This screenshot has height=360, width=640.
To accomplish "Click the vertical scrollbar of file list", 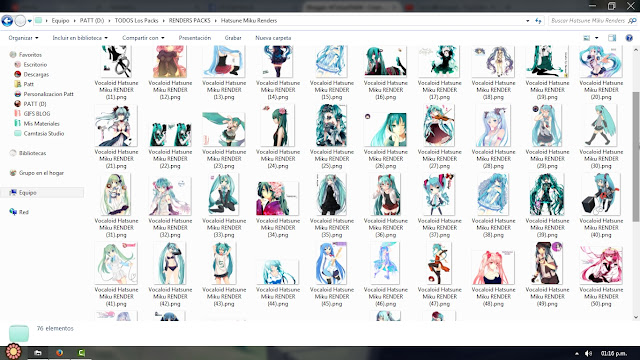I will [636, 157].
